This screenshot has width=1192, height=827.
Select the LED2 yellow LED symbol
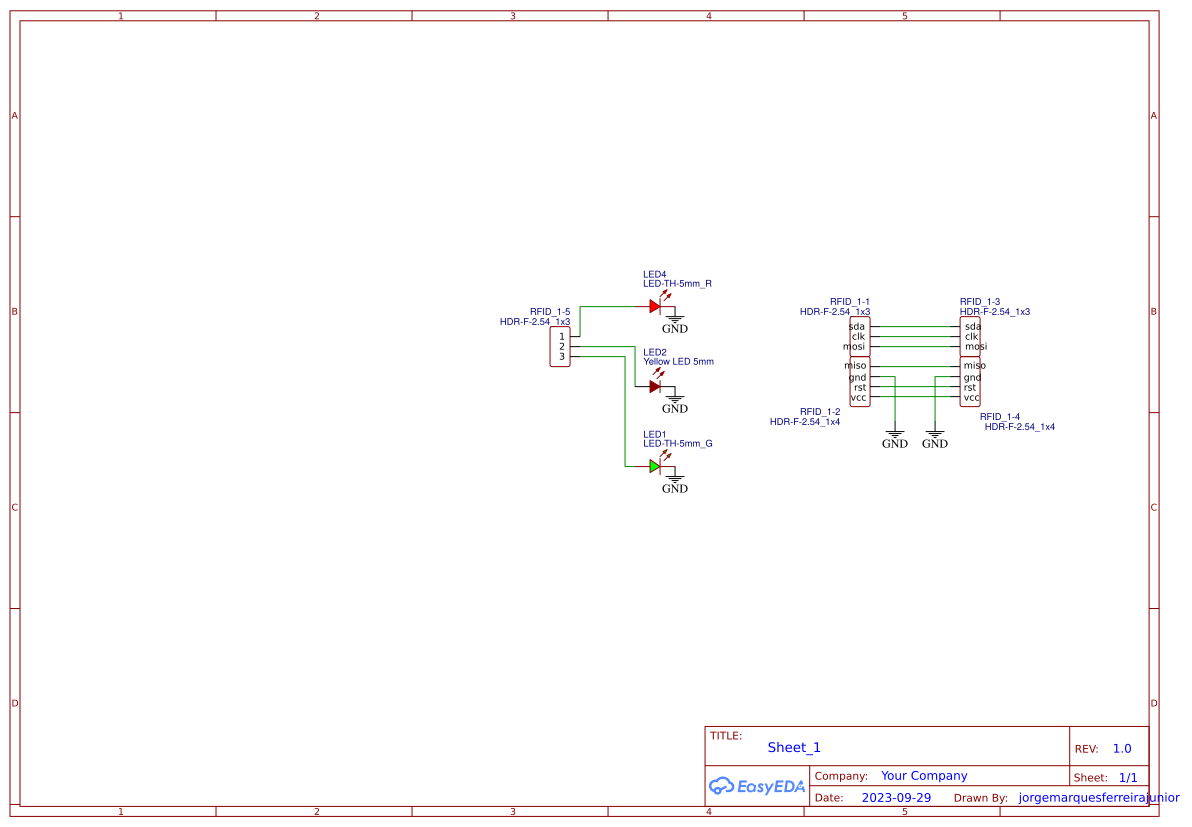(656, 384)
